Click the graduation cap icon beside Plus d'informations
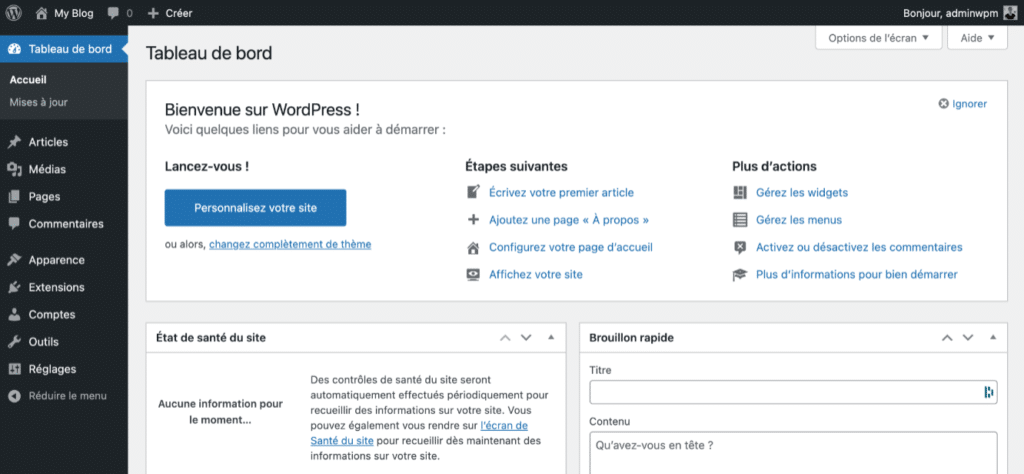 (x=740, y=275)
